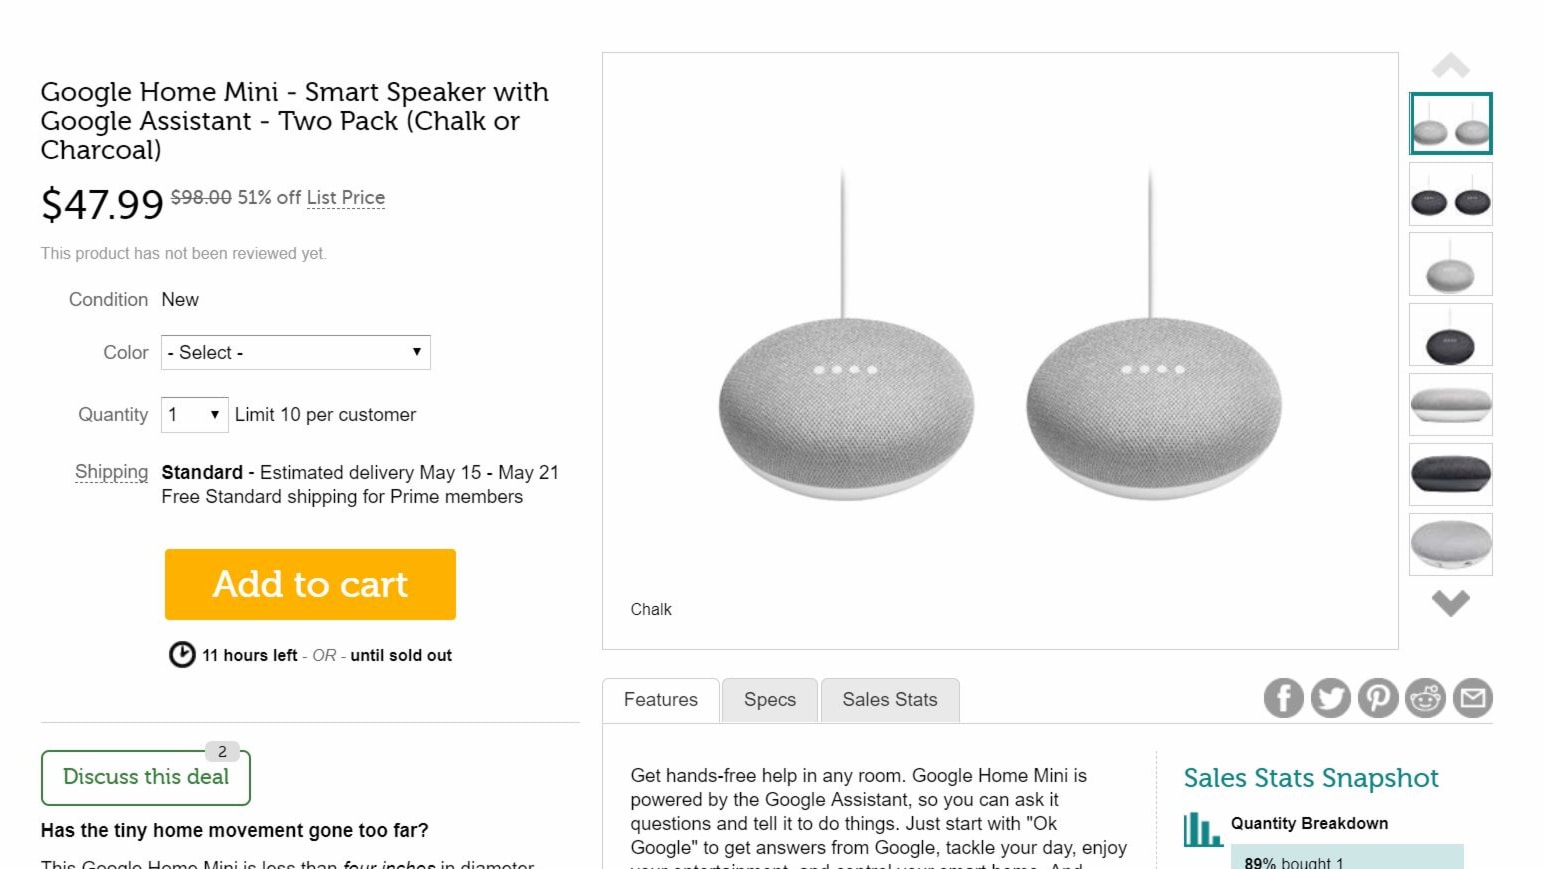Click the Quantity Breakdown chart icon
The width and height of the screenshot is (1544, 869).
[x=1202, y=829]
